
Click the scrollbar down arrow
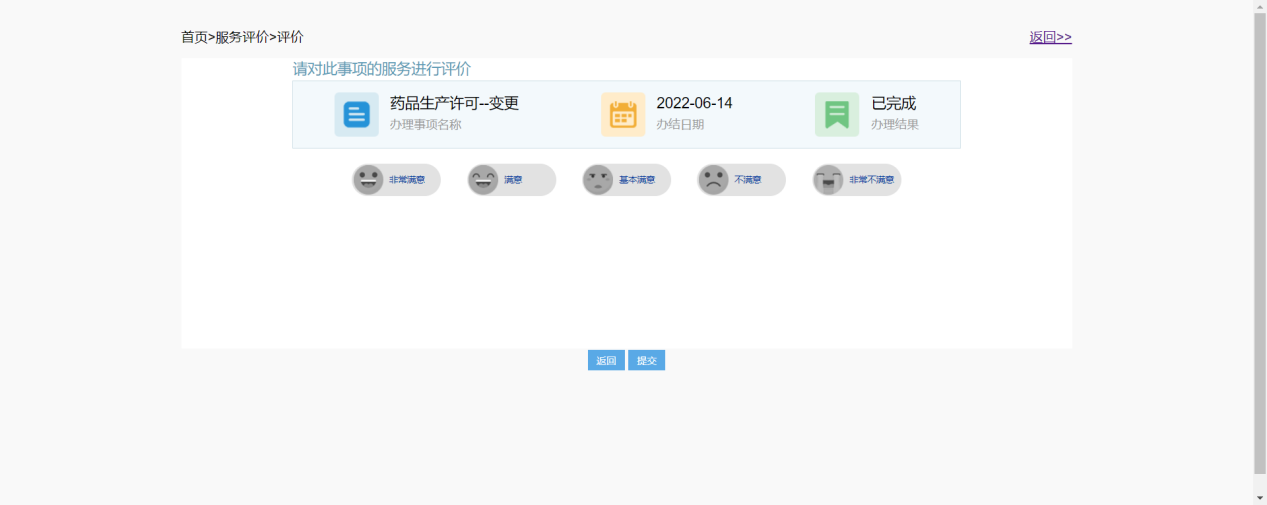[1260, 498]
